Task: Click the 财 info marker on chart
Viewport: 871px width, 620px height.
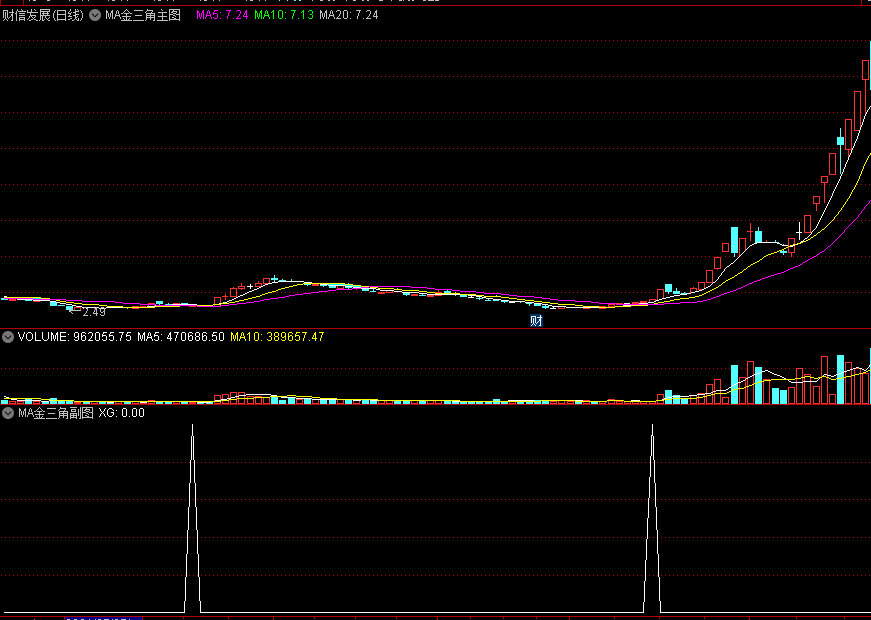Action: point(536,321)
